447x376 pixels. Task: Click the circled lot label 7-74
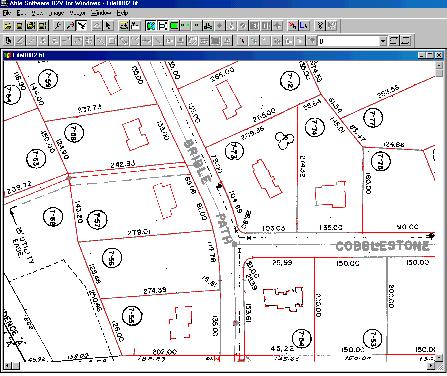click(x=314, y=127)
